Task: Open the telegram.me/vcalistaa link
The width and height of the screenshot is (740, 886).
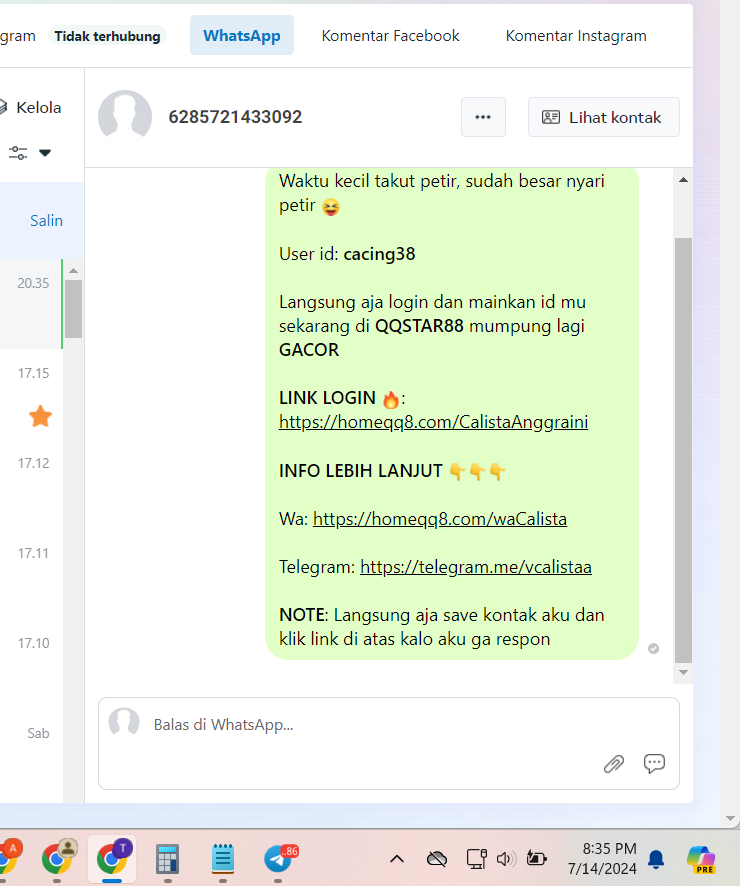Action: (476, 567)
